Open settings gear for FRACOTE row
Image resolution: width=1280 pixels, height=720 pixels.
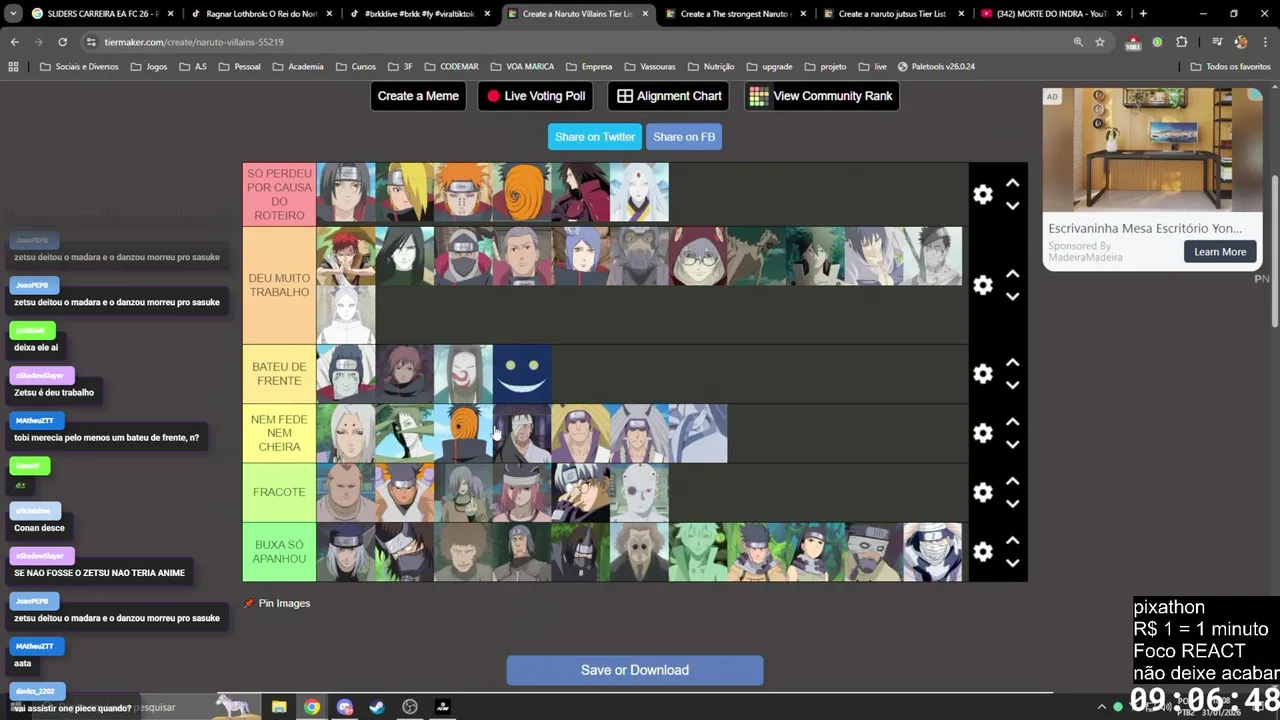click(983, 492)
